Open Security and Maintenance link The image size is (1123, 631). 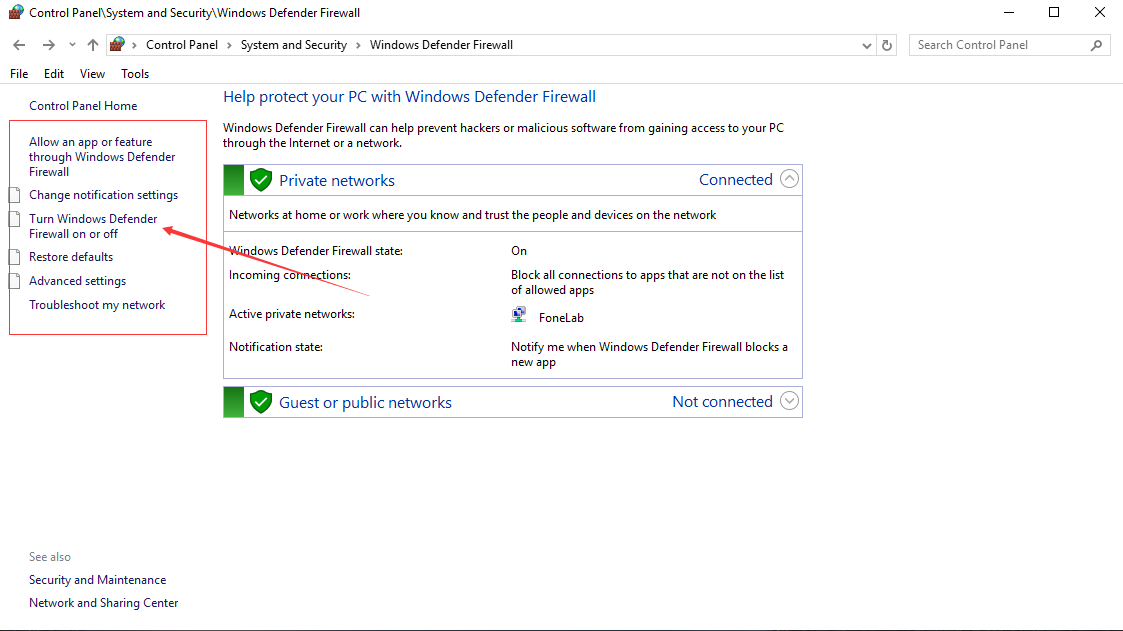pyautogui.click(x=97, y=580)
